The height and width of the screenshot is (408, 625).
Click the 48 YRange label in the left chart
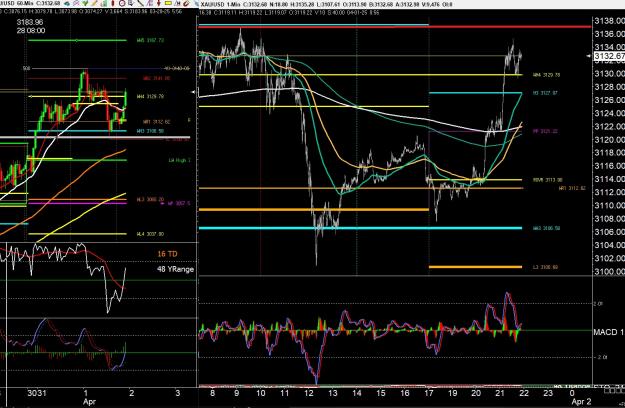(x=175, y=269)
